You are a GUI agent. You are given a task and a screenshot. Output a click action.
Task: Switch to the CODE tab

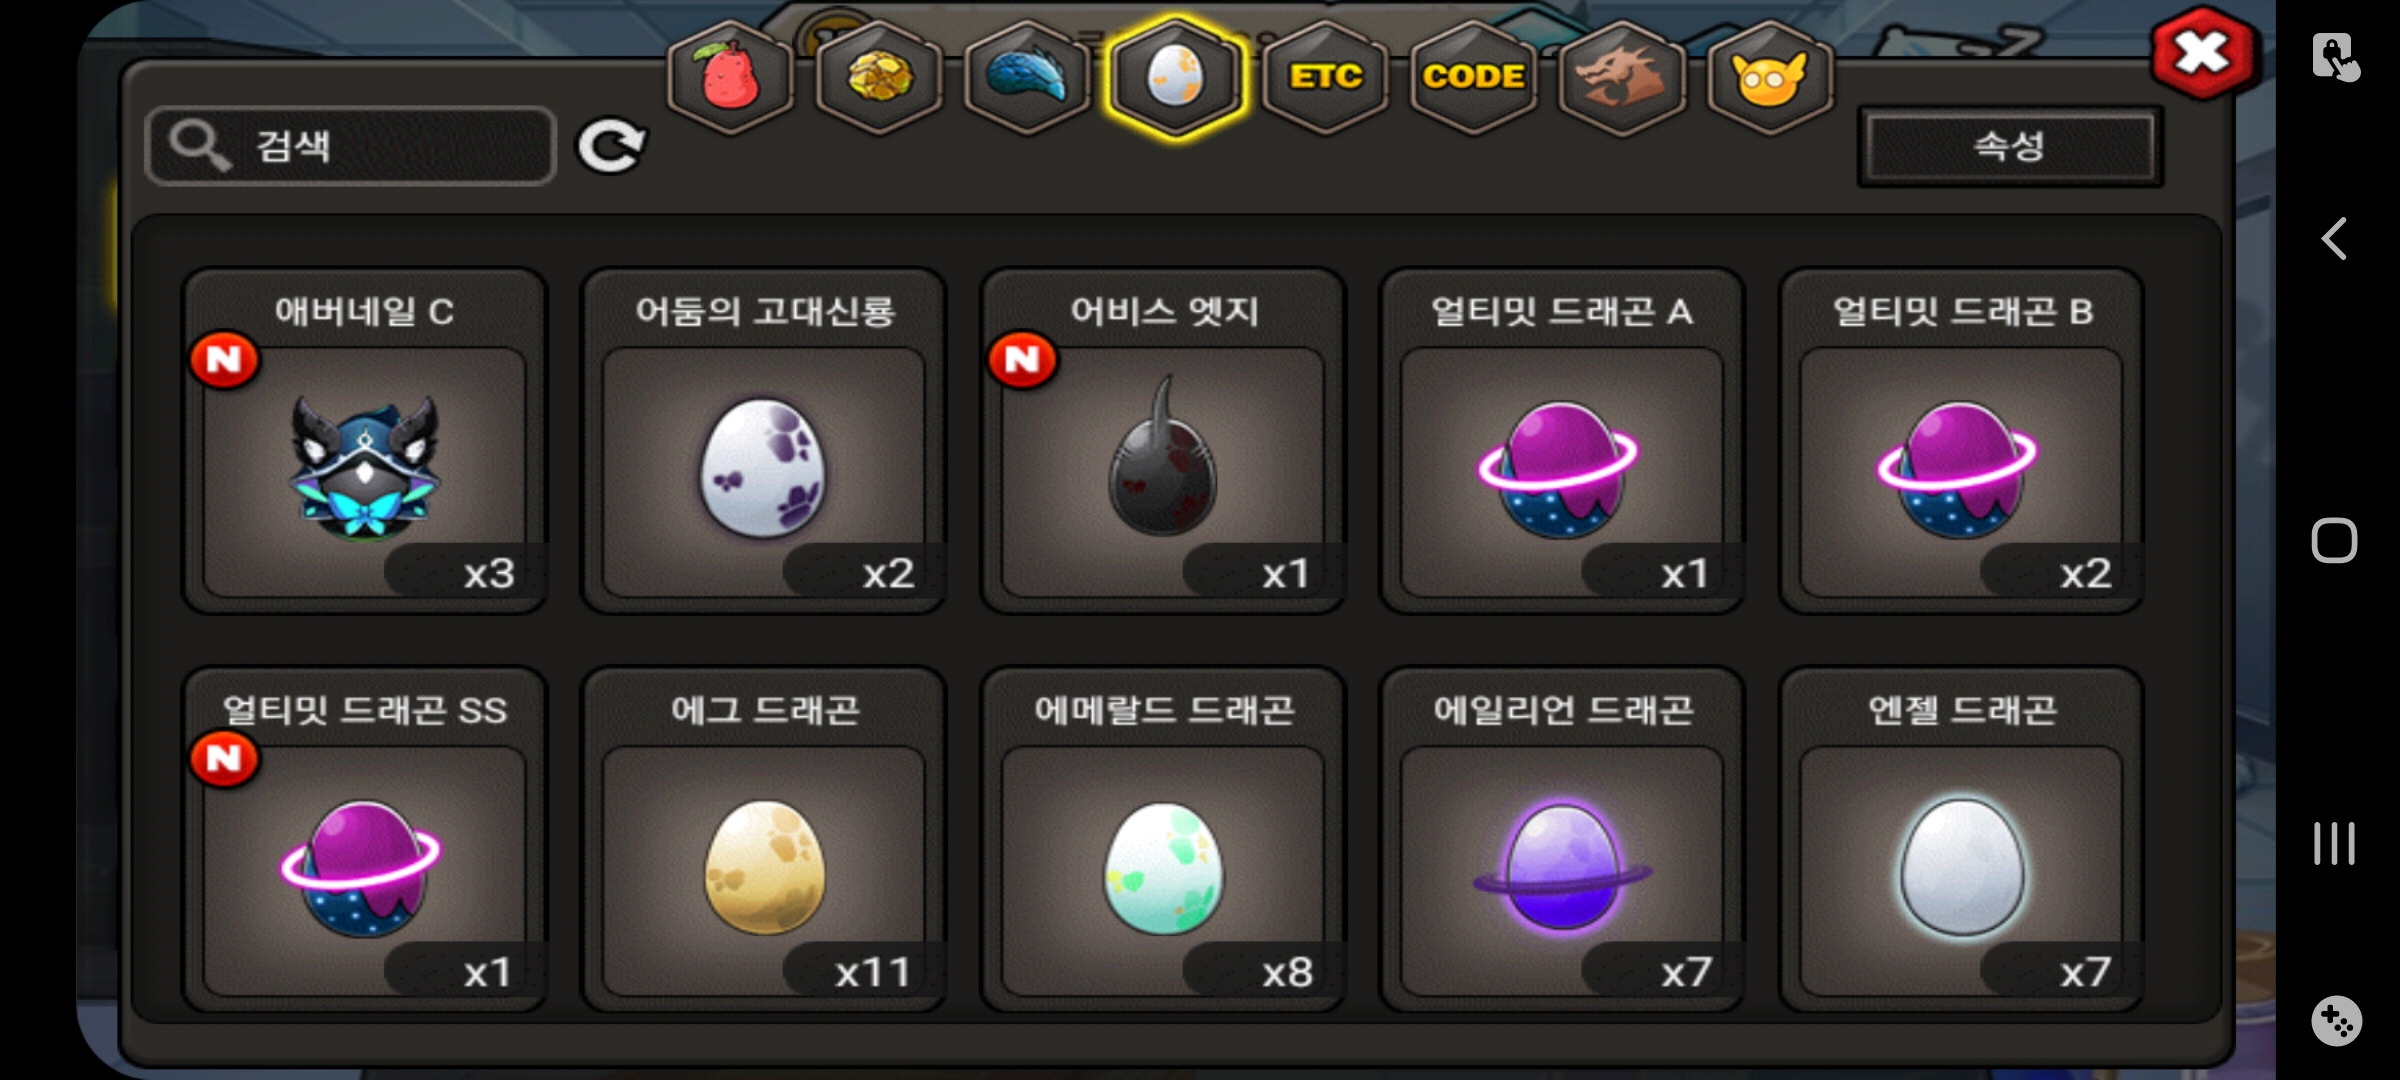(1473, 77)
